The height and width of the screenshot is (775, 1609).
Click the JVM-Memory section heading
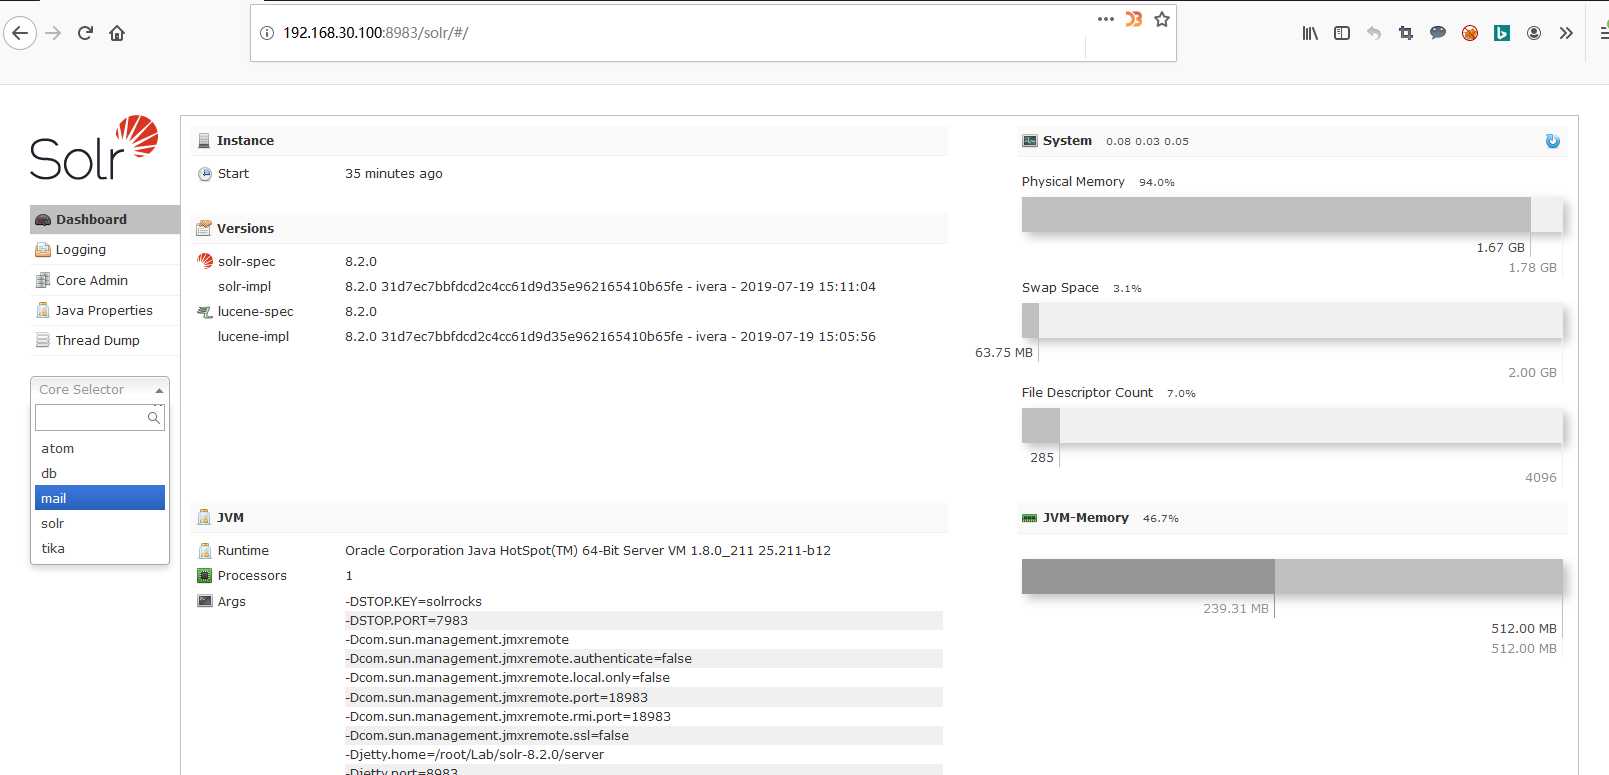pos(1085,518)
